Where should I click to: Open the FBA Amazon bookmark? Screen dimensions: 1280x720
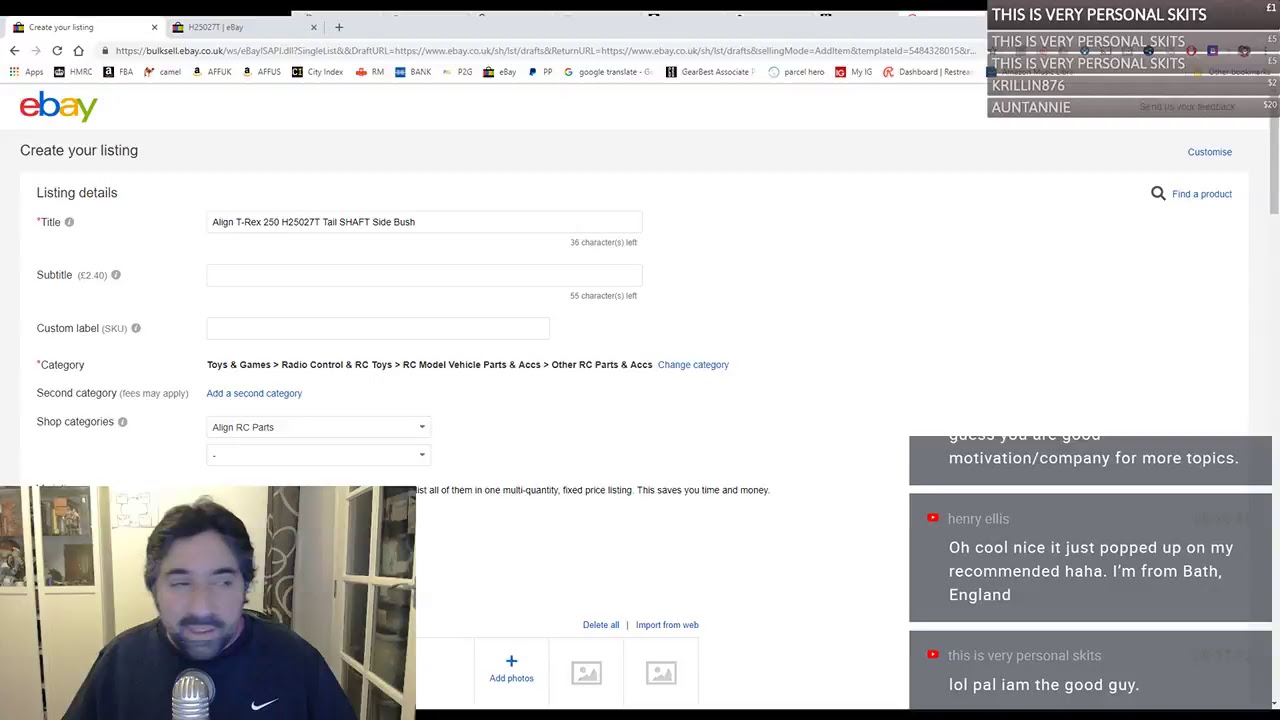click(x=118, y=72)
